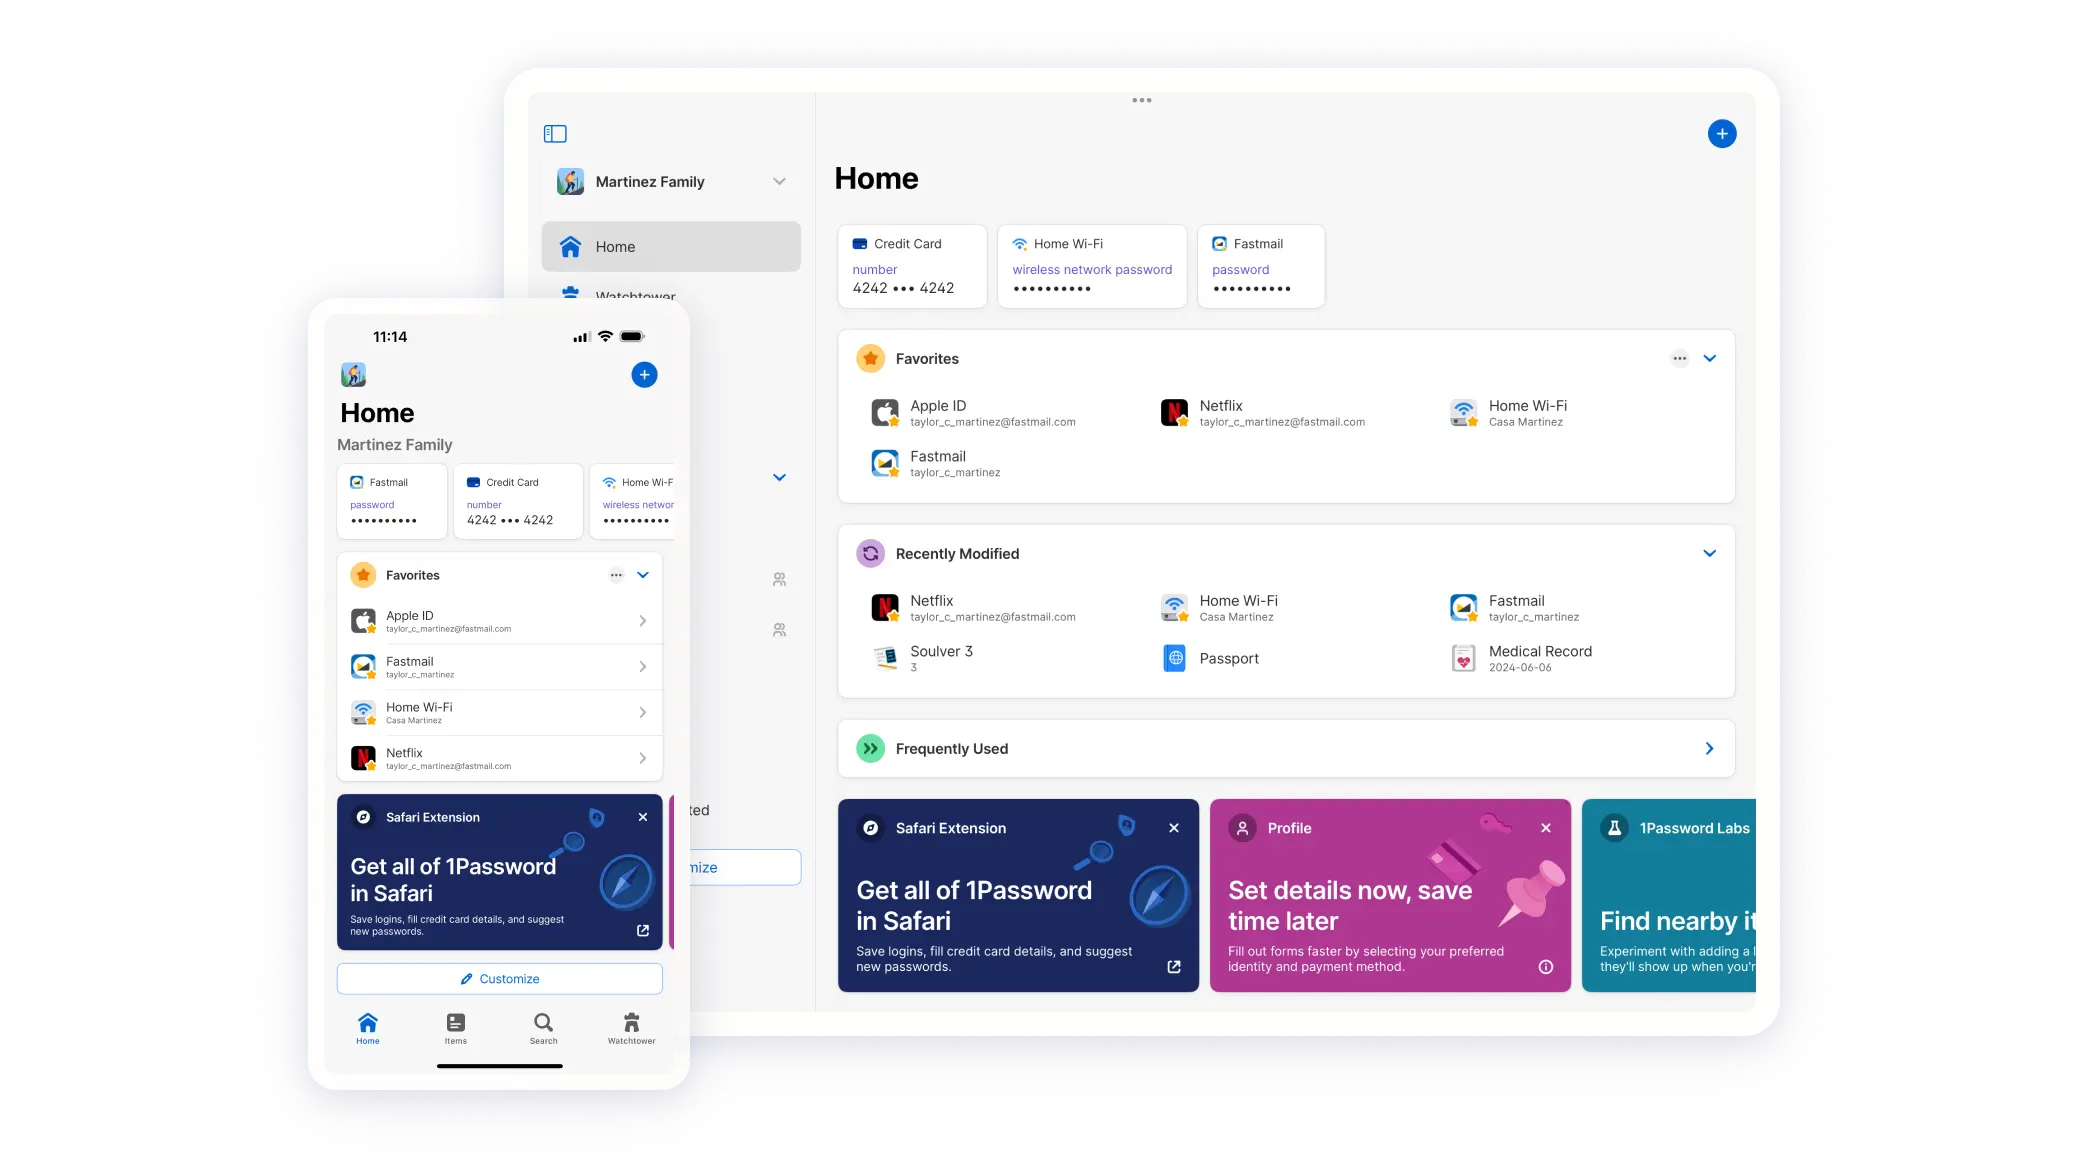
Task: Toggle Favorites section overflow menu
Action: click(1681, 358)
